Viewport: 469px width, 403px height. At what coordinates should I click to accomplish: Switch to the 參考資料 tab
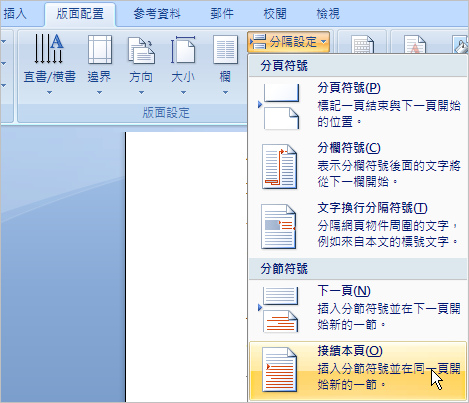[157, 14]
